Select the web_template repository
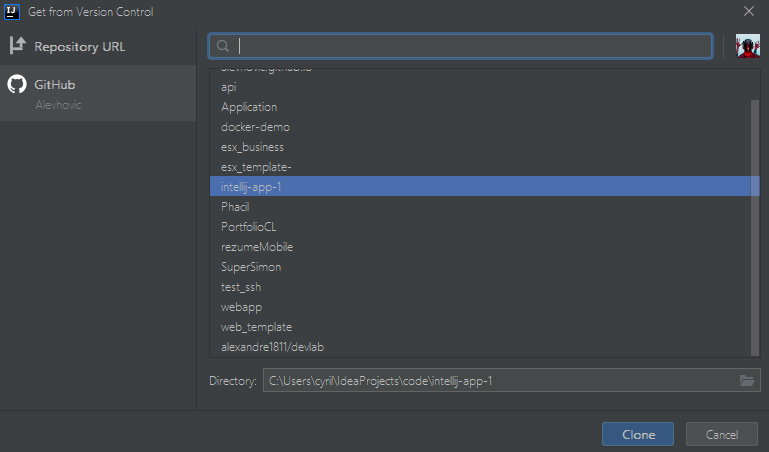 click(485, 327)
